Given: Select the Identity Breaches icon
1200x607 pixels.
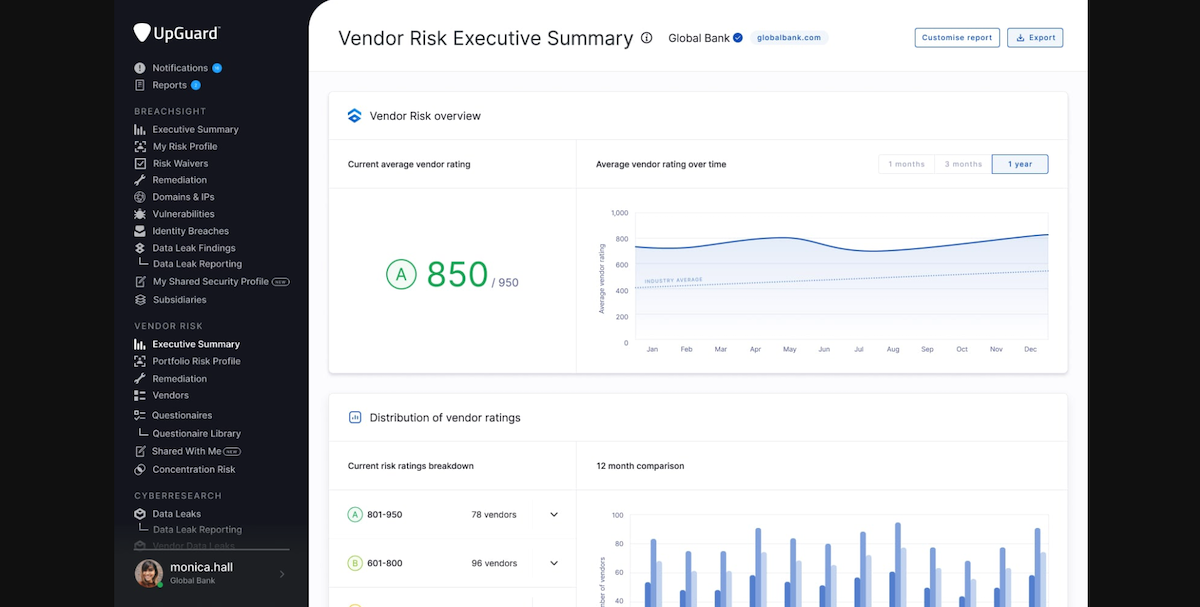Looking at the screenshot, I should pos(141,230).
